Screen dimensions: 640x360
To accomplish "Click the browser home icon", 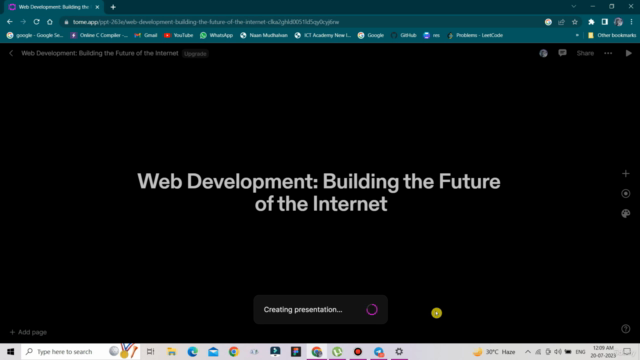I will (49, 22).
